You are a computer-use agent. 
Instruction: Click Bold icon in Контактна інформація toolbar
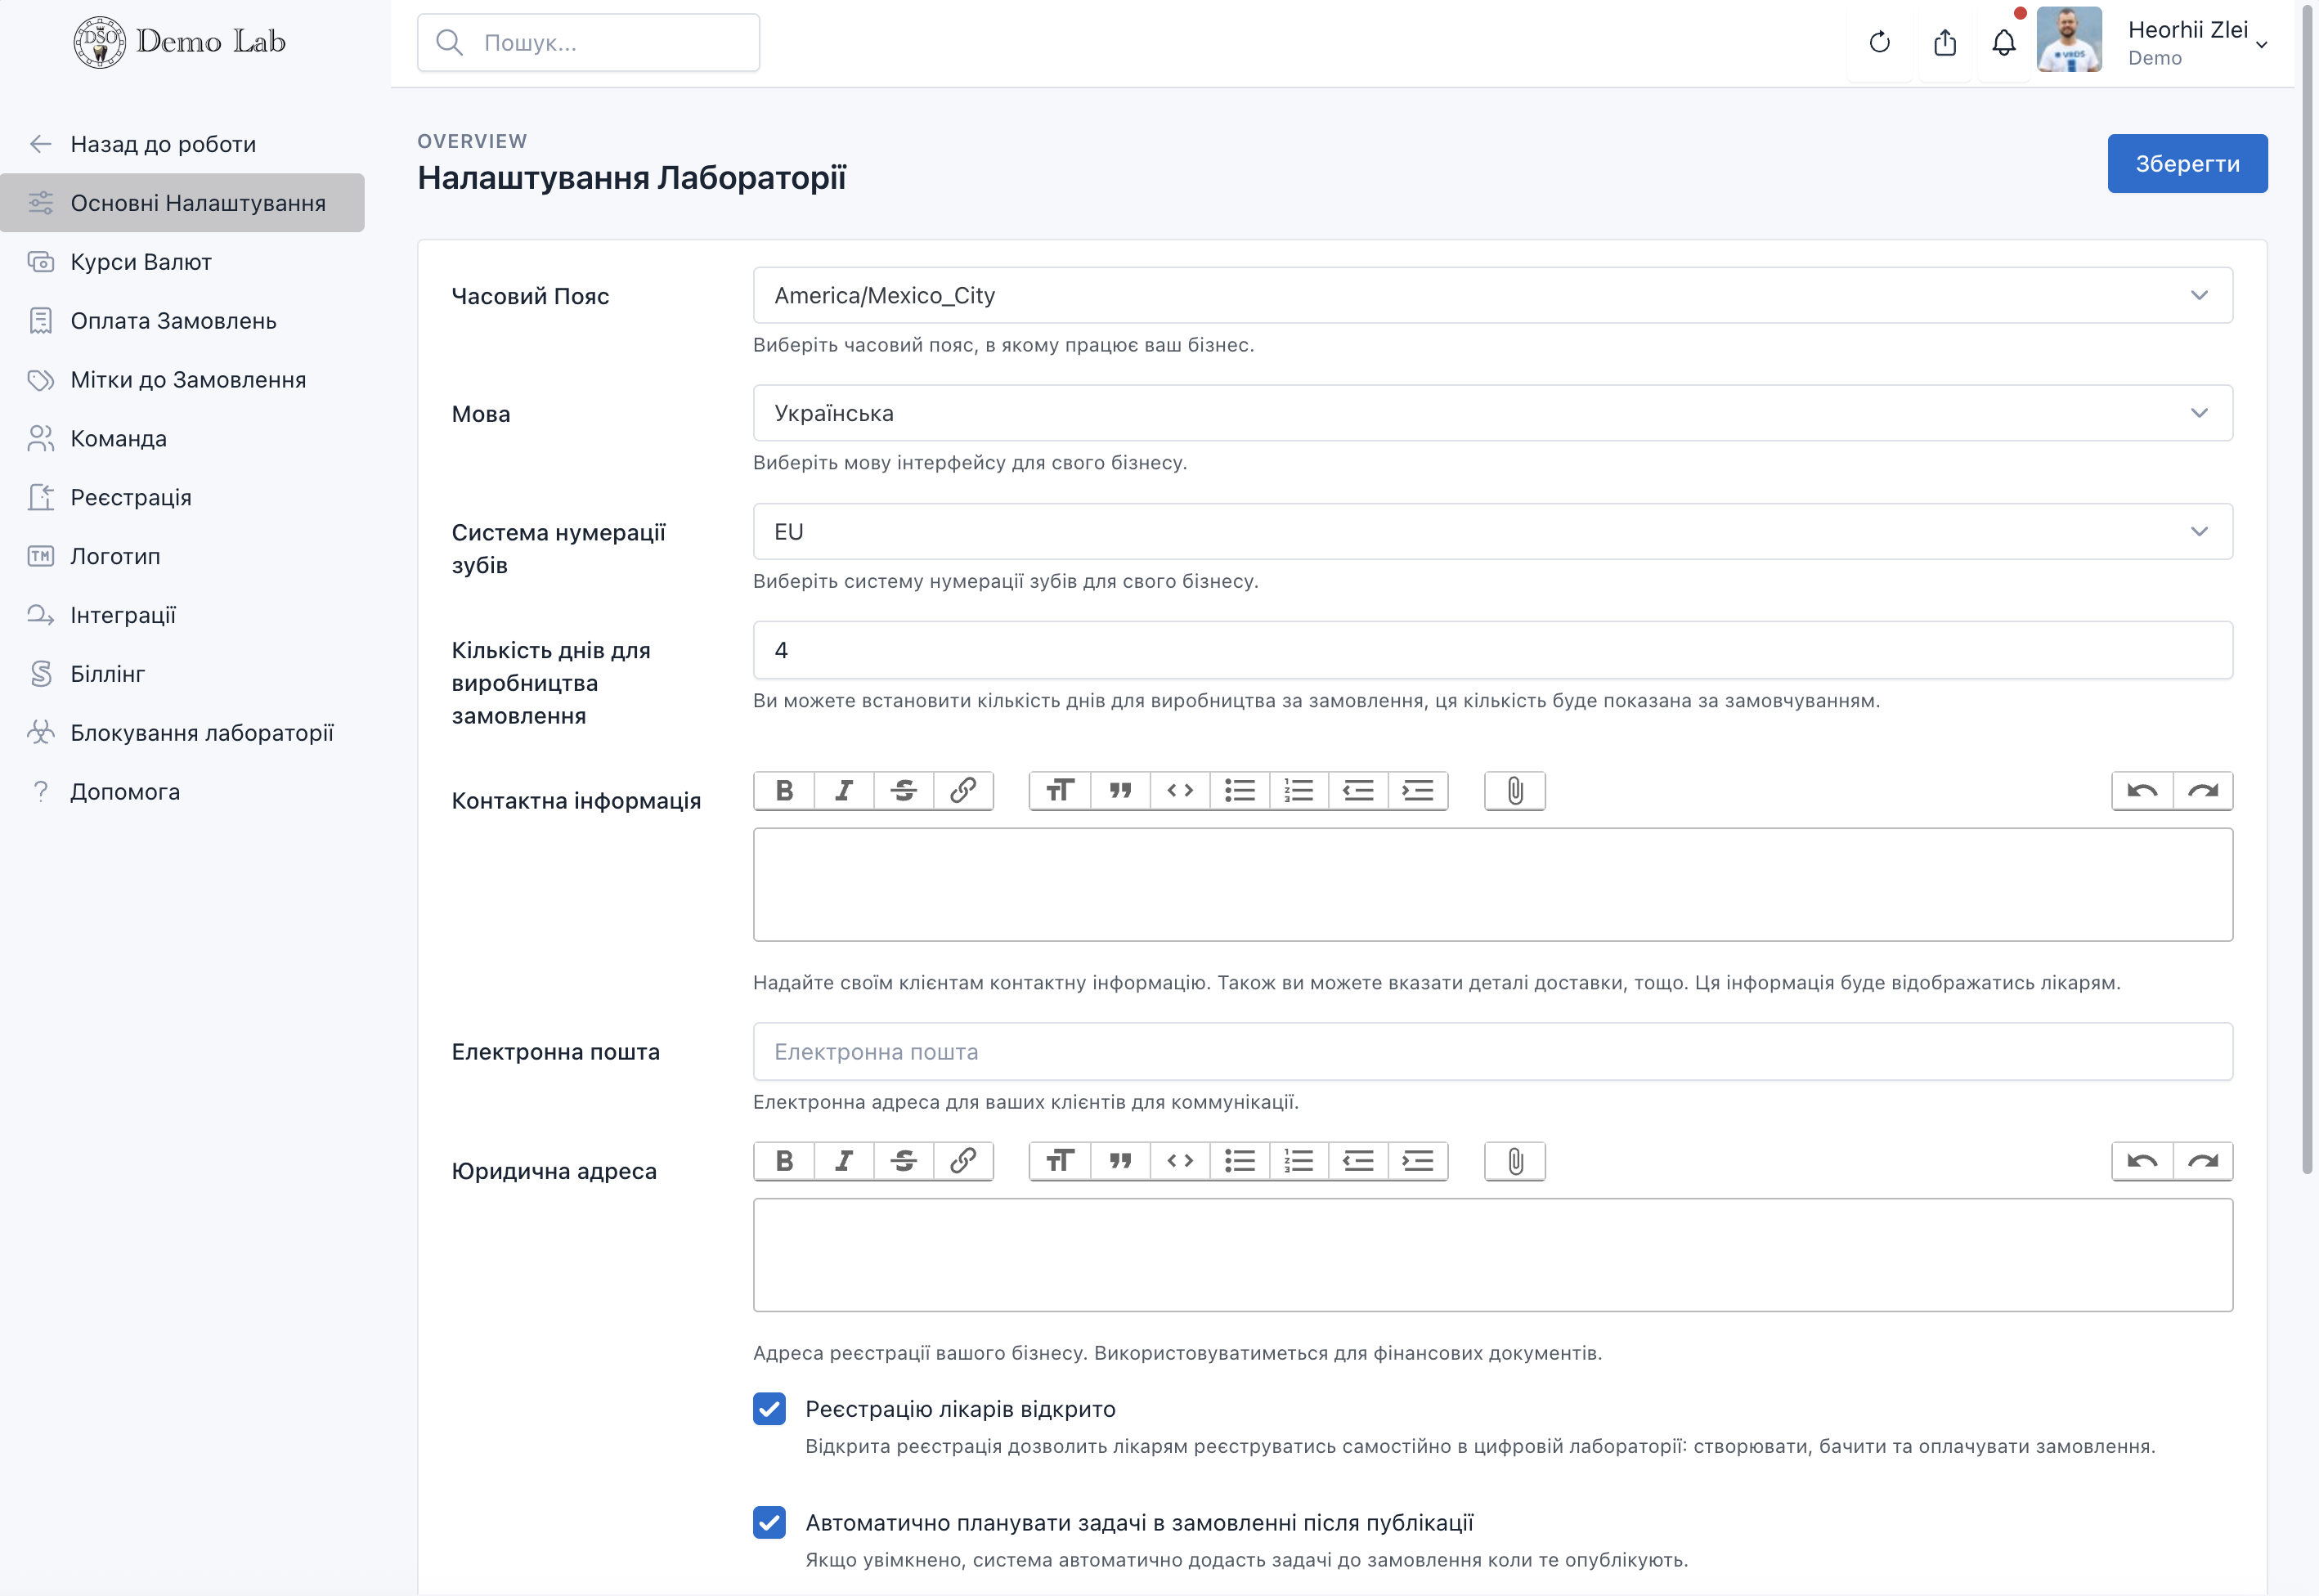[784, 791]
